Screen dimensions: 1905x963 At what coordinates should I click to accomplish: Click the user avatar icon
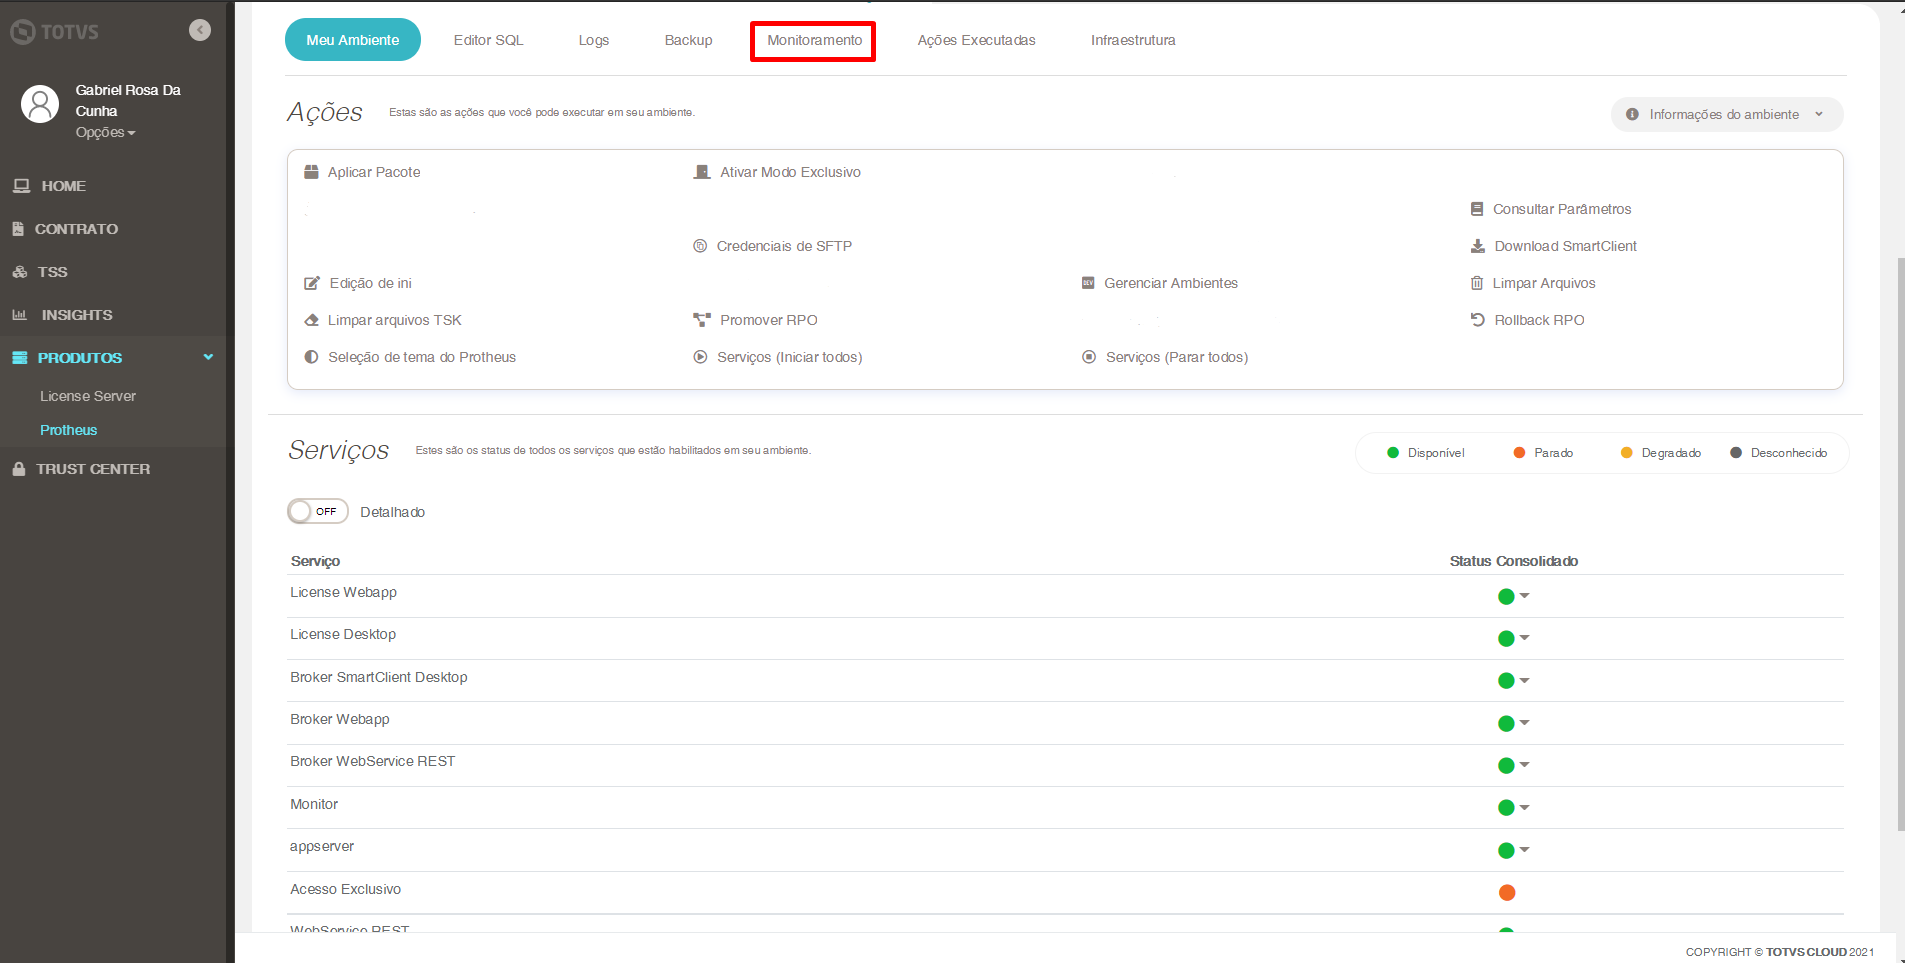tap(40, 104)
